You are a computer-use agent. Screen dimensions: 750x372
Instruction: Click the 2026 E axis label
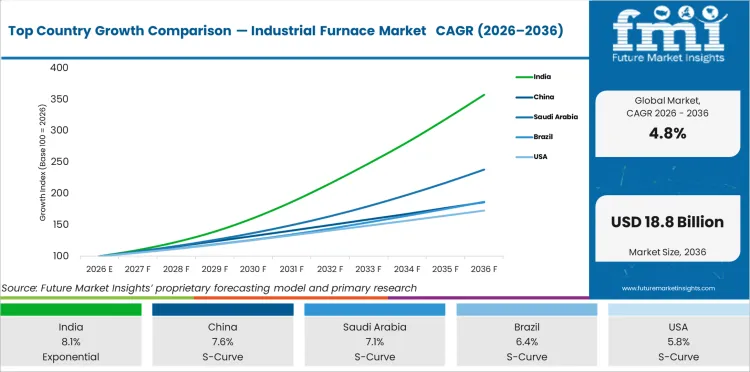click(x=99, y=269)
